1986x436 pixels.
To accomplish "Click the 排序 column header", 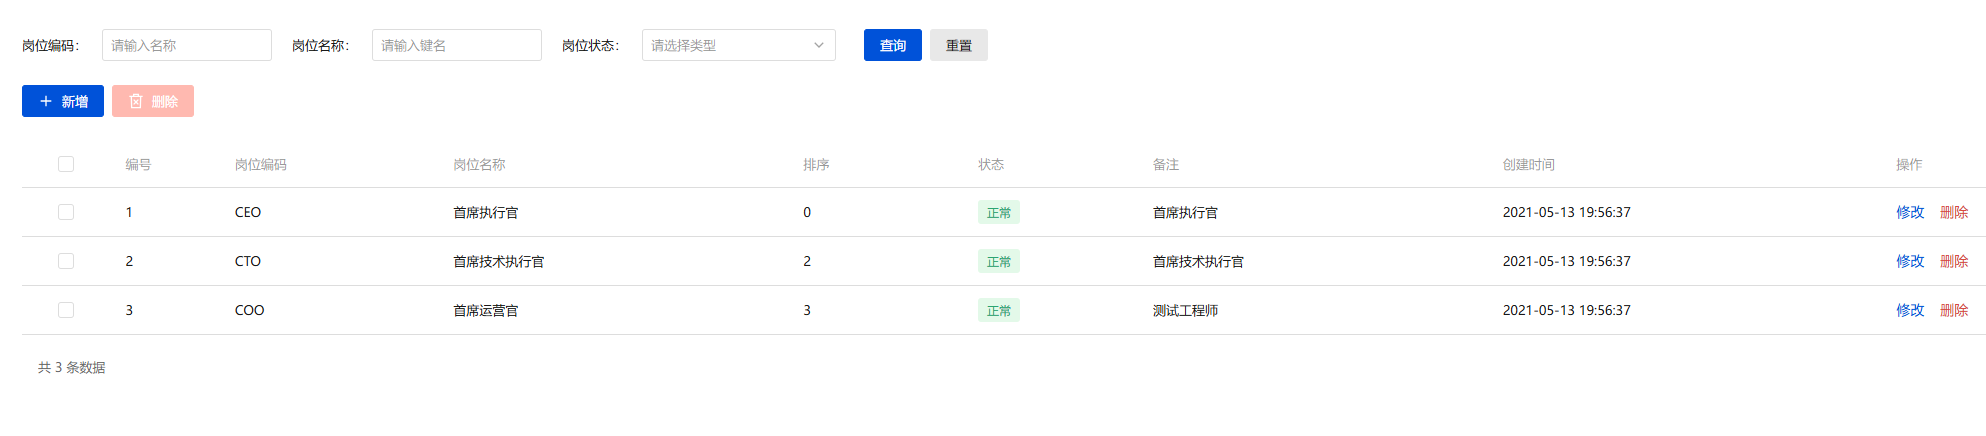I will [816, 164].
